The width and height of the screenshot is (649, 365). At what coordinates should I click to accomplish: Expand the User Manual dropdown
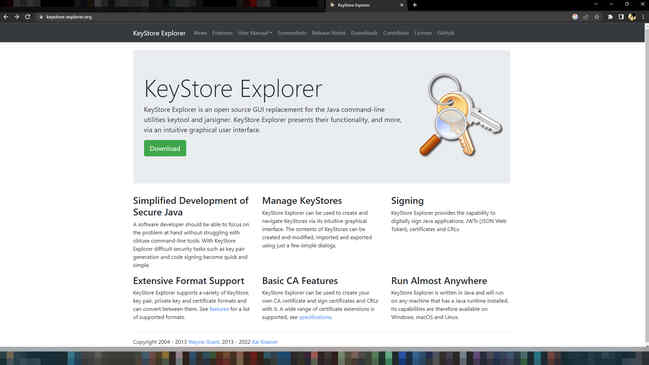pos(255,33)
